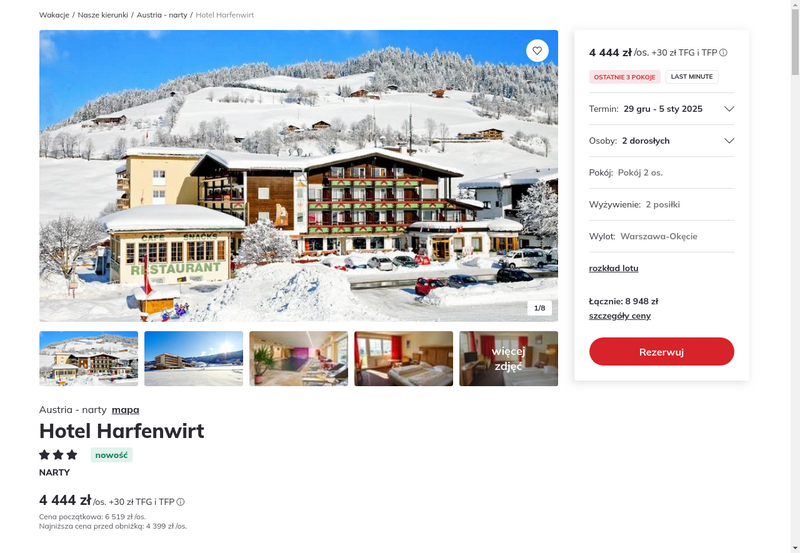
Task: Open the Wakacje breadcrumb link
Action: pyautogui.click(x=54, y=15)
